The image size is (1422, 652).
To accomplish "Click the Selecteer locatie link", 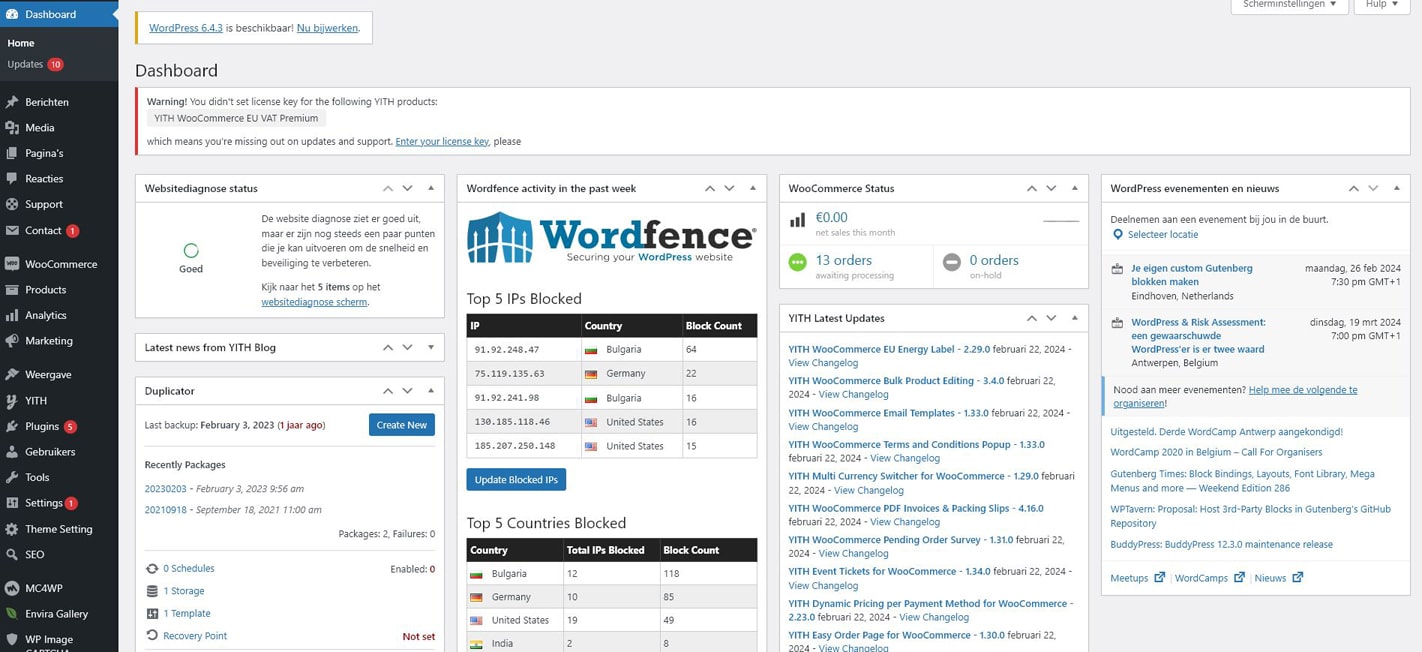I will click(1163, 235).
